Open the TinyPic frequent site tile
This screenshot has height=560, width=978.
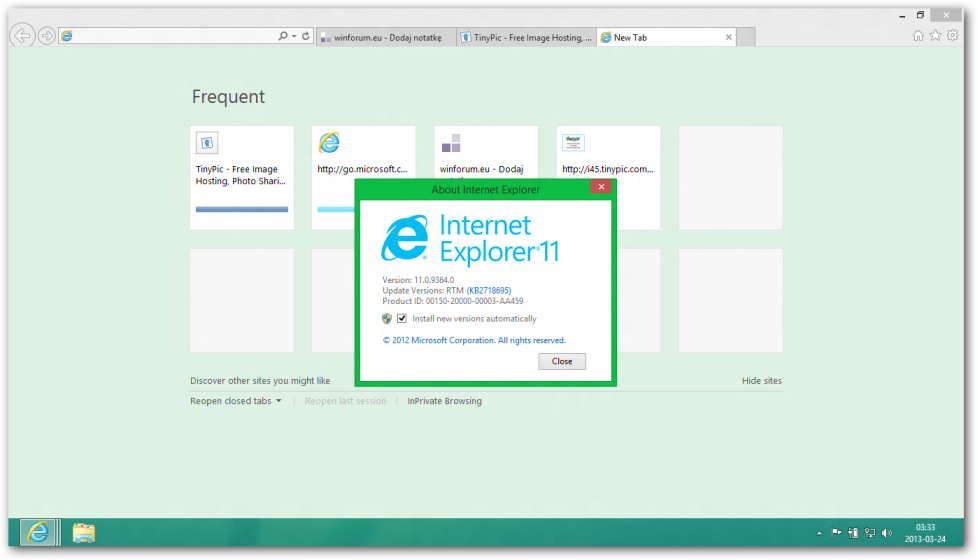pos(242,178)
